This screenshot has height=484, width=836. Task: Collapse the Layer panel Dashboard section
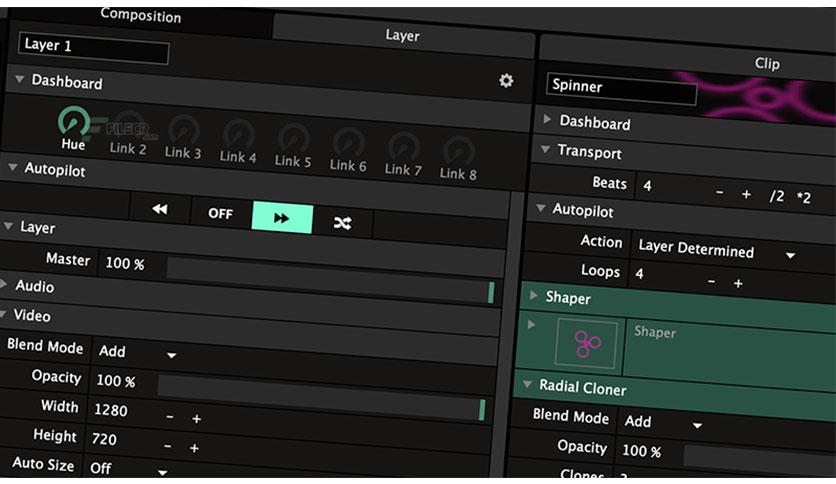[x=19, y=79]
